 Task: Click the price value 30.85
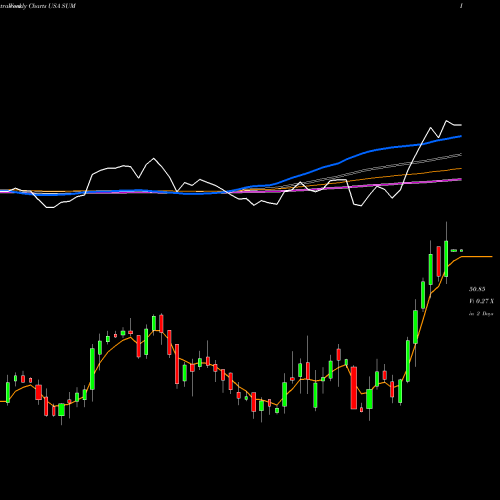[477, 289]
